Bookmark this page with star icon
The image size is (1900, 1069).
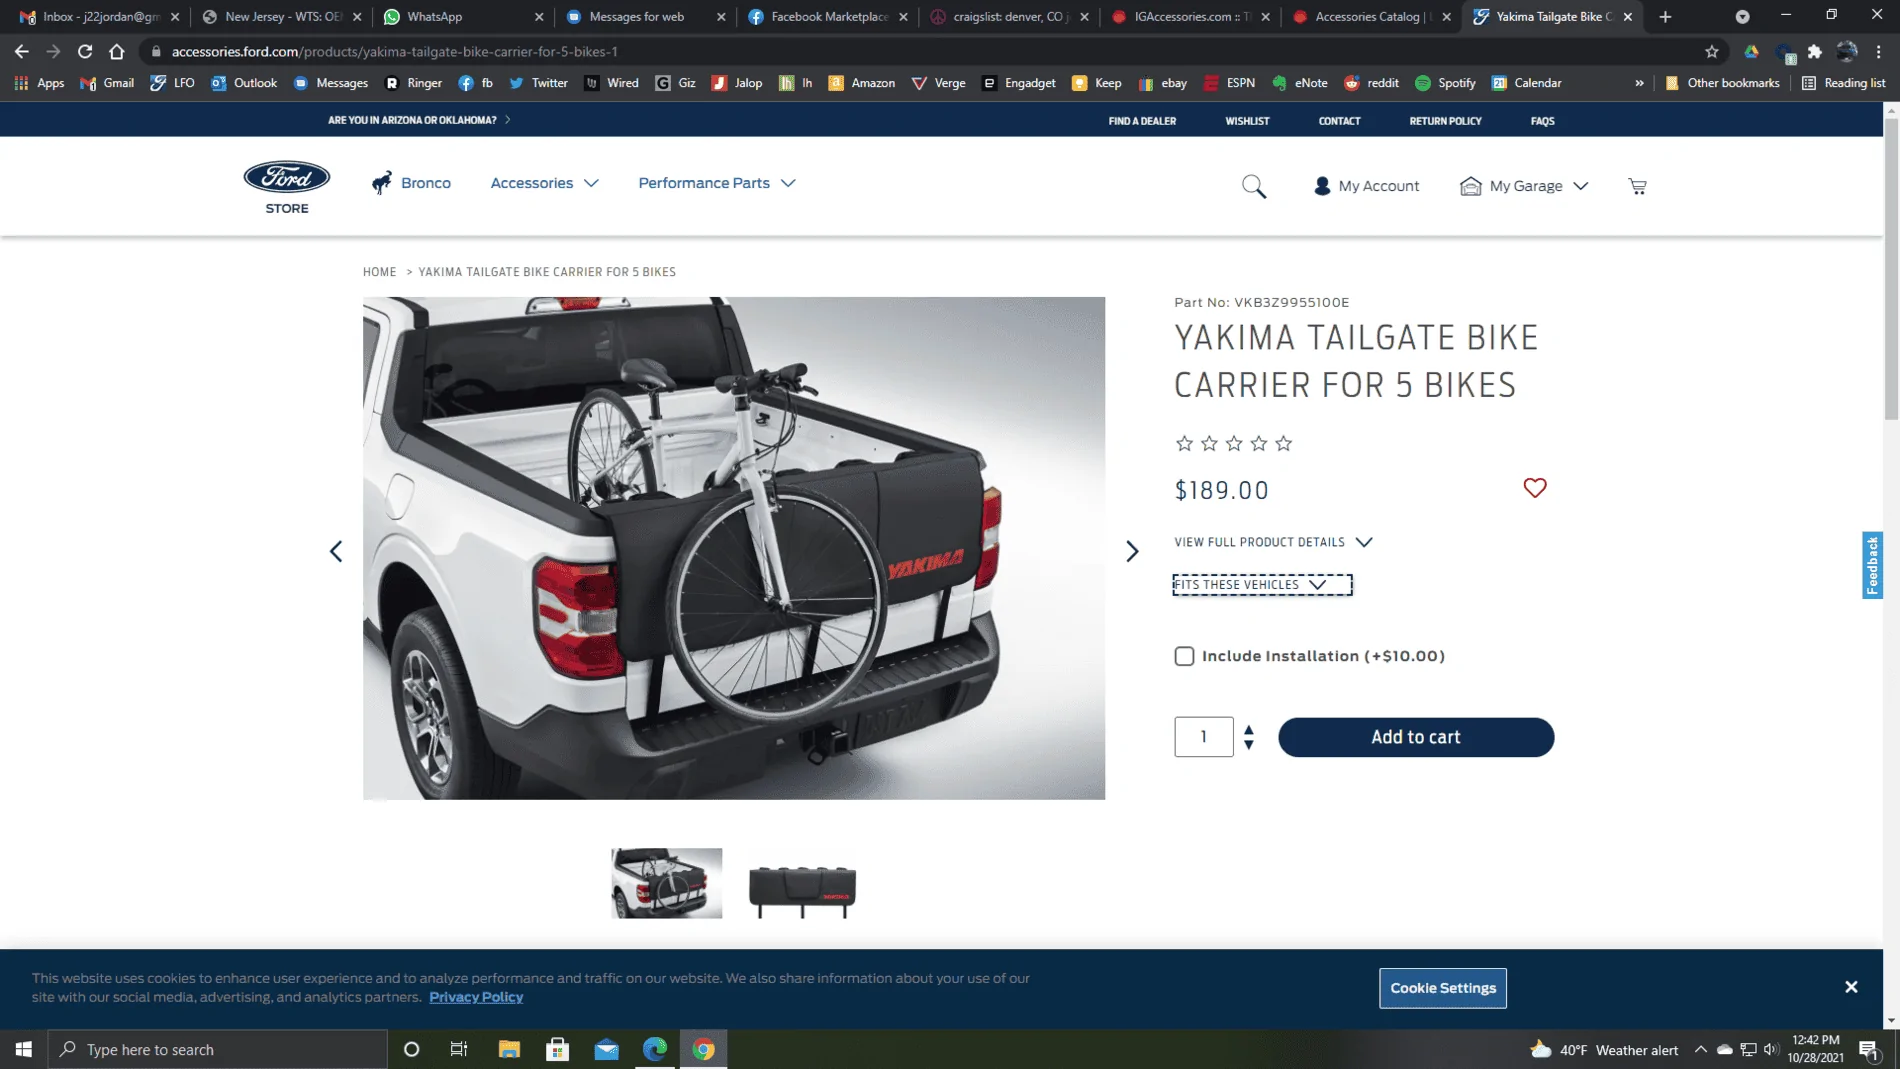(1712, 51)
